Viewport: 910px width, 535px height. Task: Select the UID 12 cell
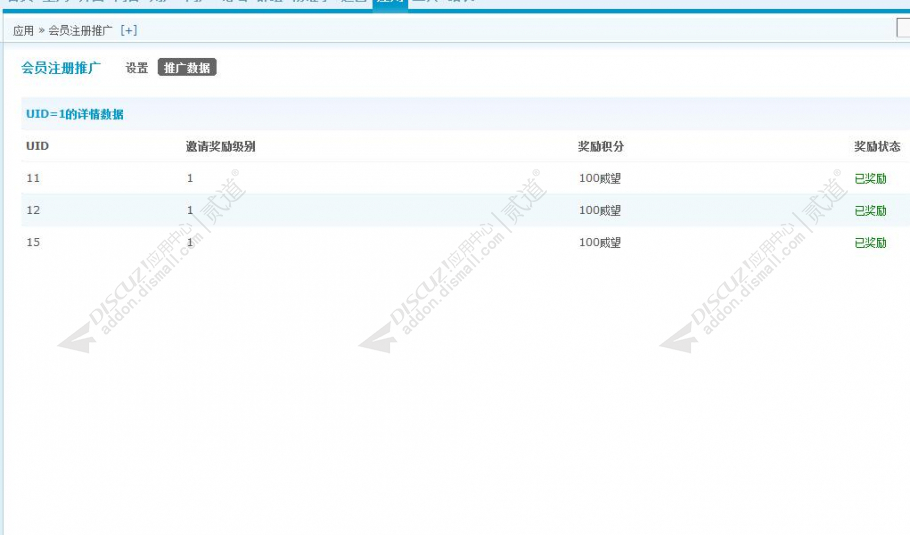tap(33, 210)
